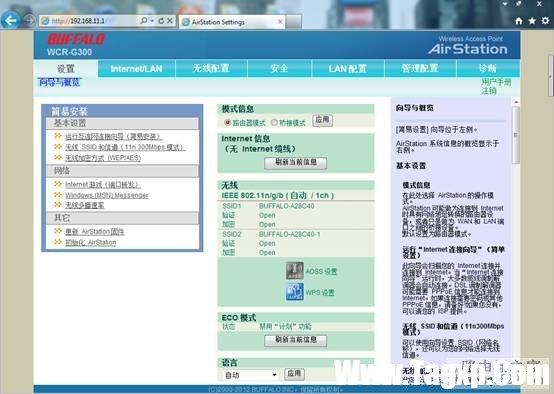554x394 pixels.
Task: Click the 应用 button beside language
Action: pos(294,374)
